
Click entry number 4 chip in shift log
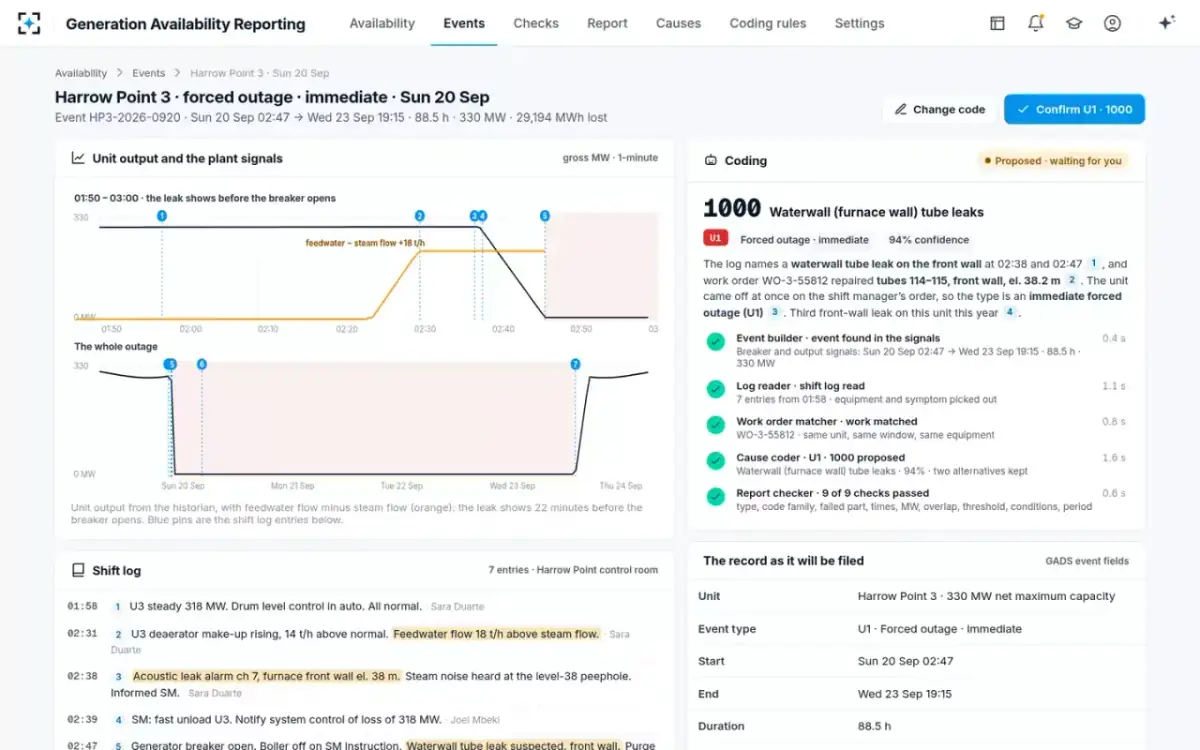tap(118, 720)
